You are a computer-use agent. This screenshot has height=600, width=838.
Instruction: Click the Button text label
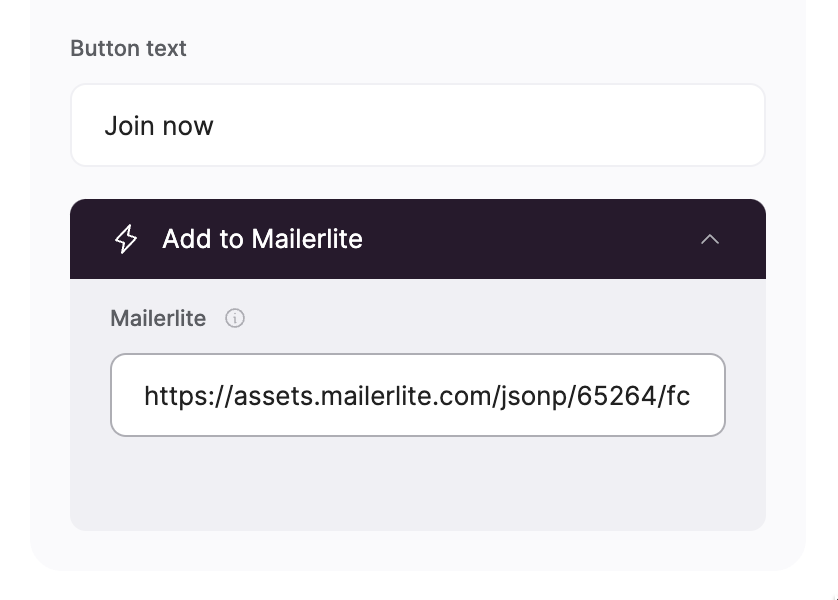[x=128, y=48]
